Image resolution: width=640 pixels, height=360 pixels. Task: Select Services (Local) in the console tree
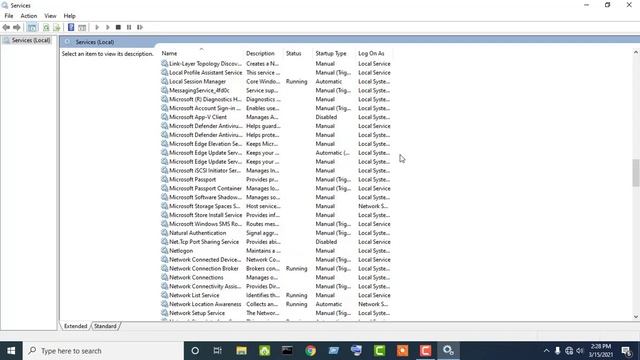(31, 40)
